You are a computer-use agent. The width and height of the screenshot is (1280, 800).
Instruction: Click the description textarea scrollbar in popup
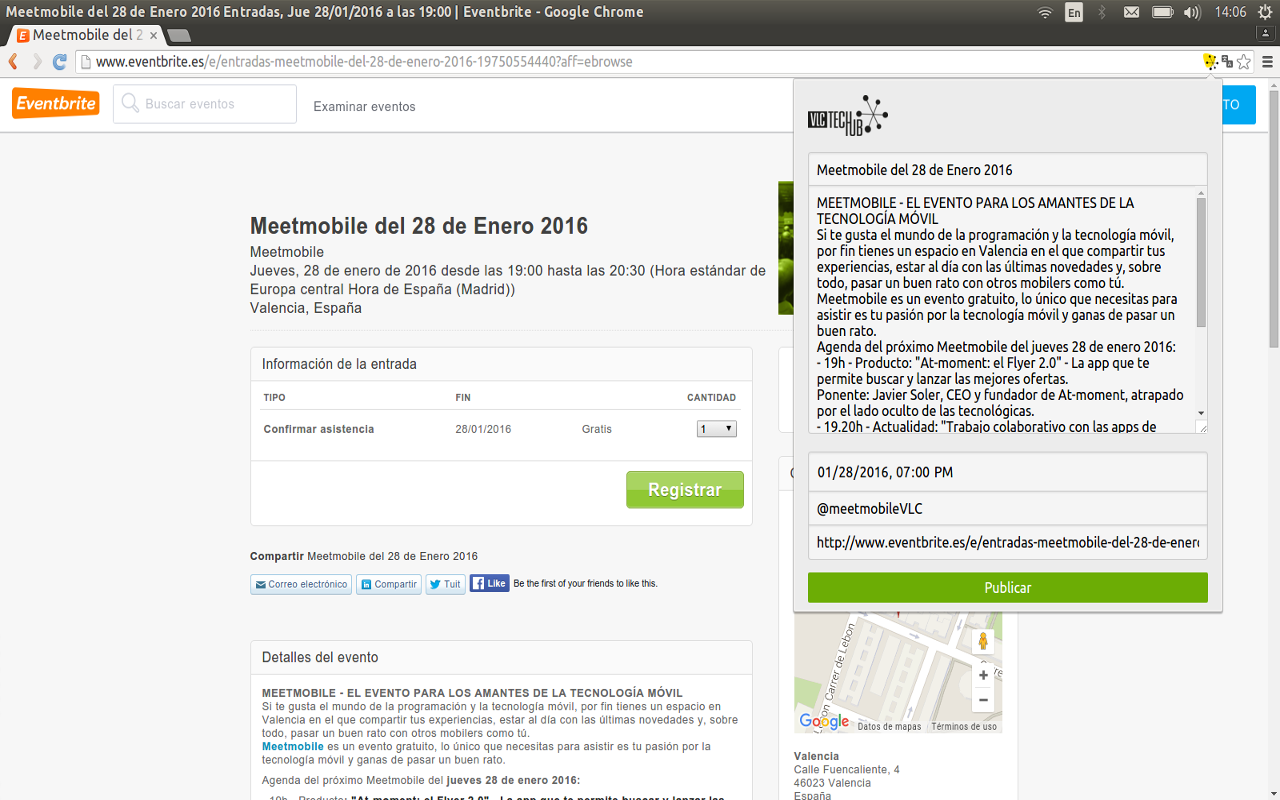(x=1201, y=262)
